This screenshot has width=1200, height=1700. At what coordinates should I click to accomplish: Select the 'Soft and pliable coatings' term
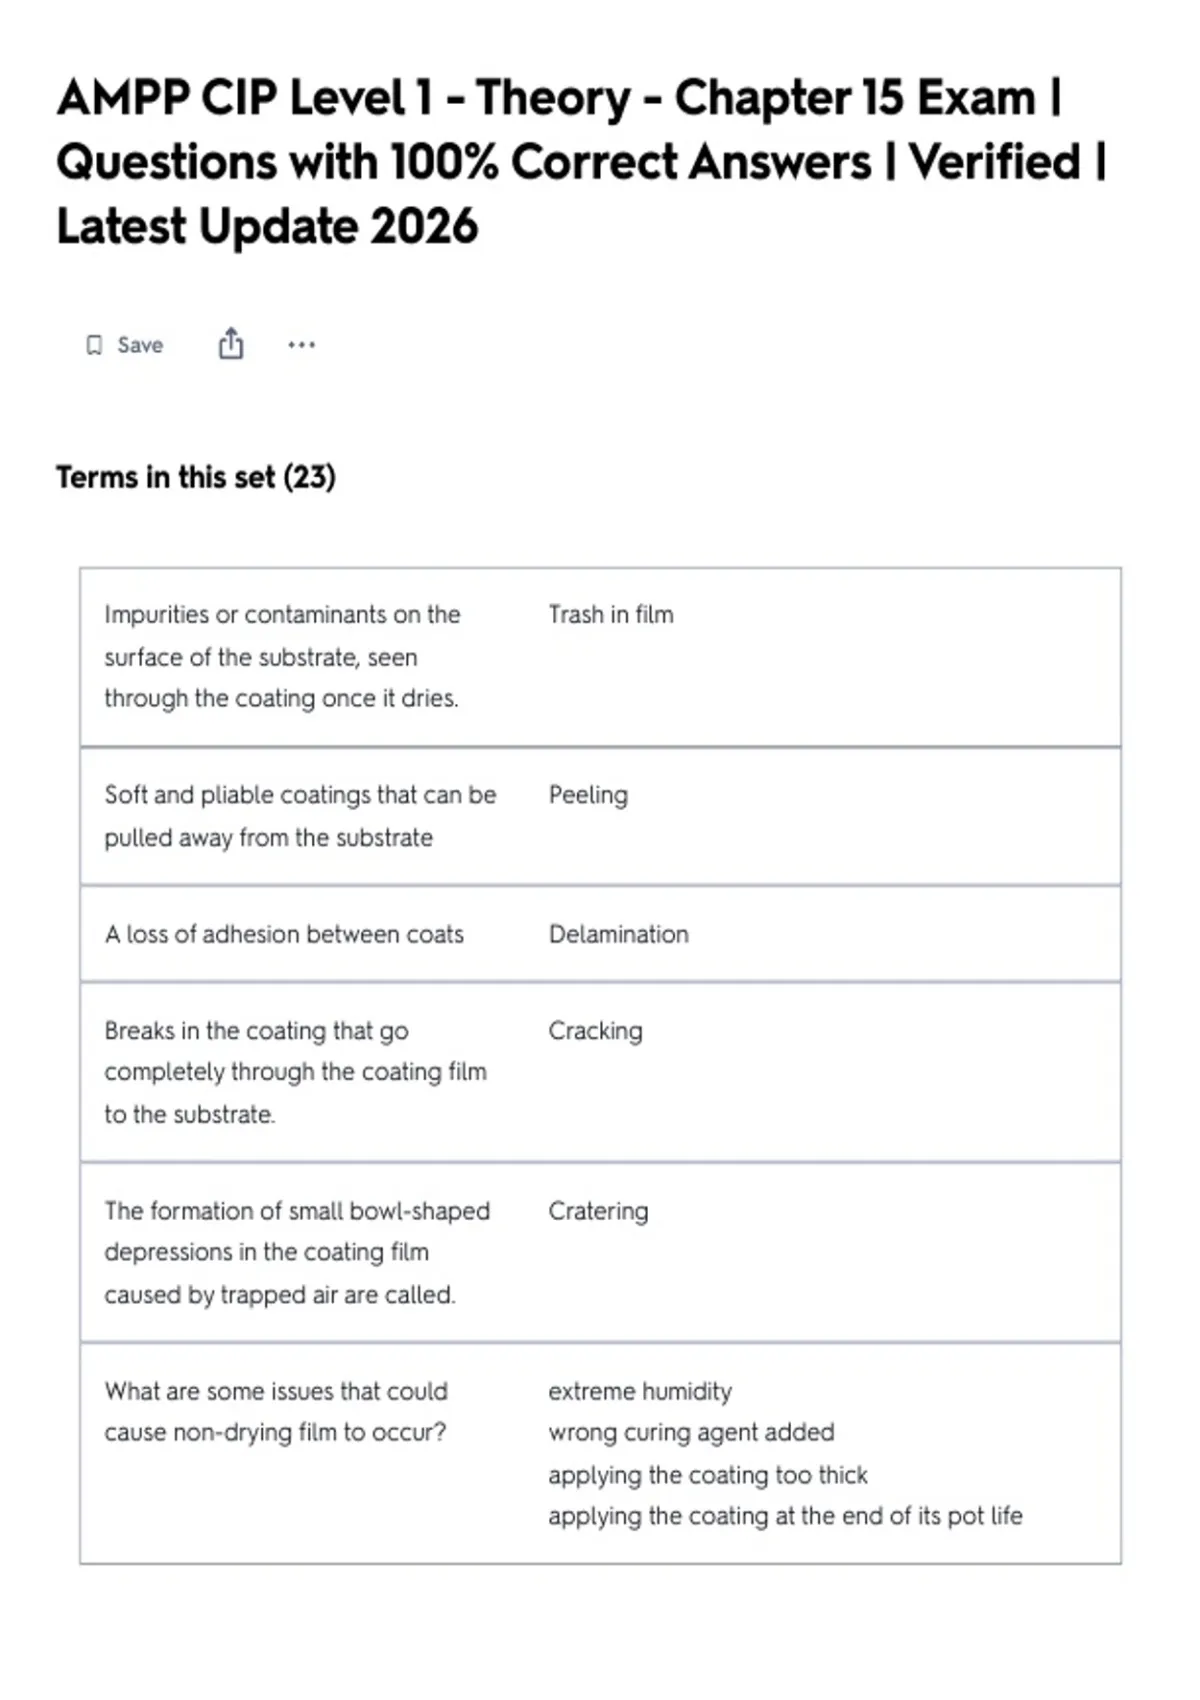point(300,816)
